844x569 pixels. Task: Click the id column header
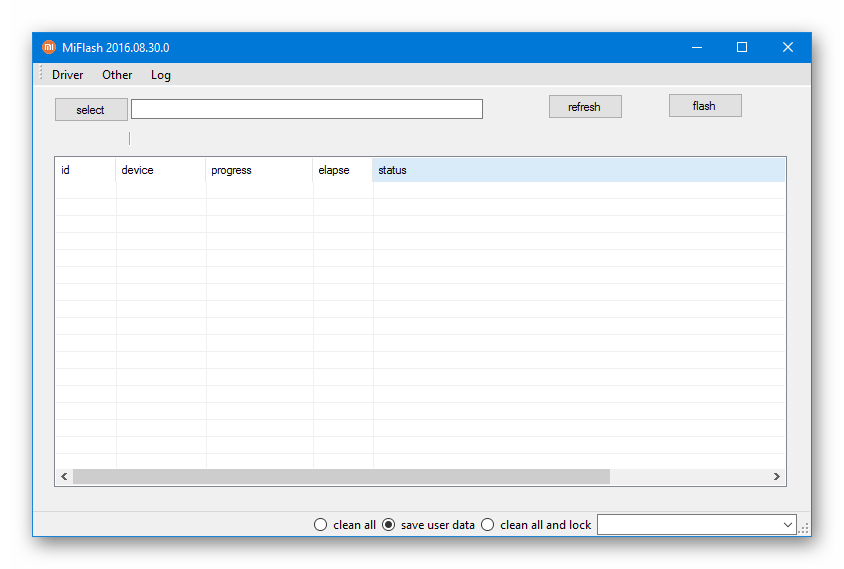(x=85, y=170)
